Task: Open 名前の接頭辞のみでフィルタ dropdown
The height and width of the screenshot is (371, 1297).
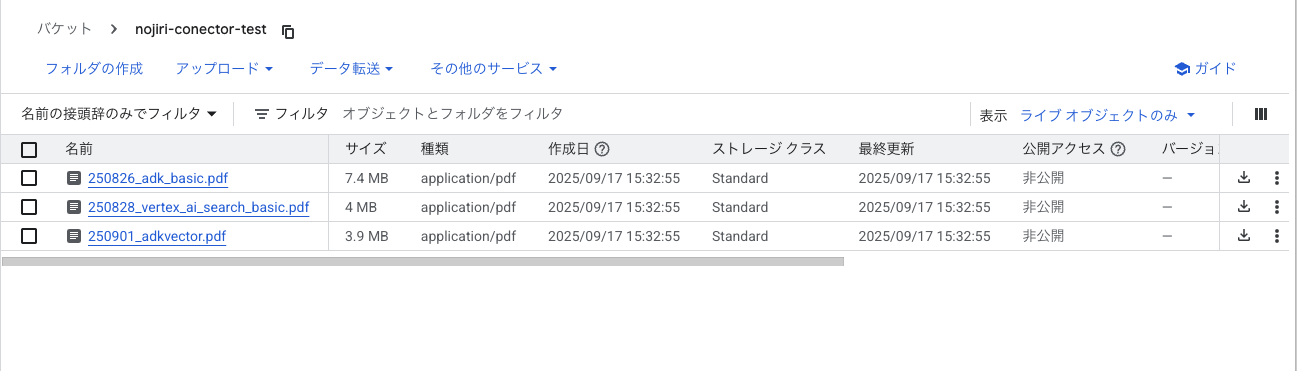Action: click(x=119, y=115)
